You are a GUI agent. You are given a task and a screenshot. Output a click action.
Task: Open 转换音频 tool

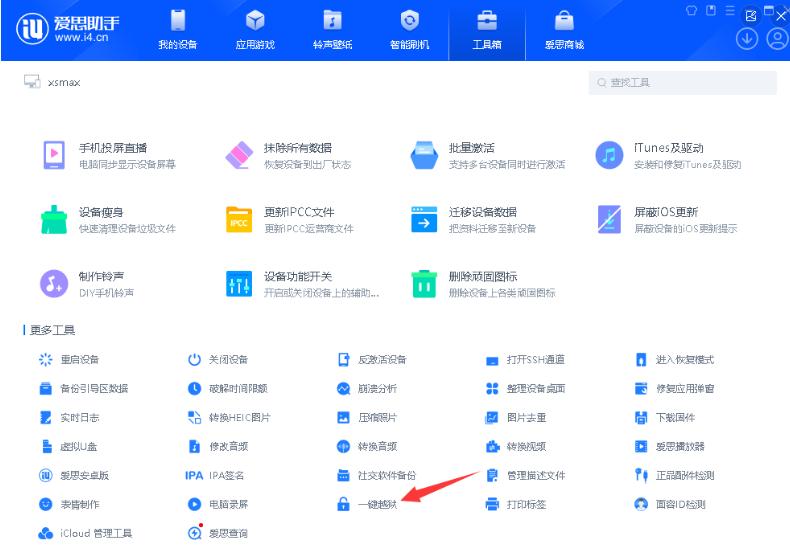(x=367, y=447)
